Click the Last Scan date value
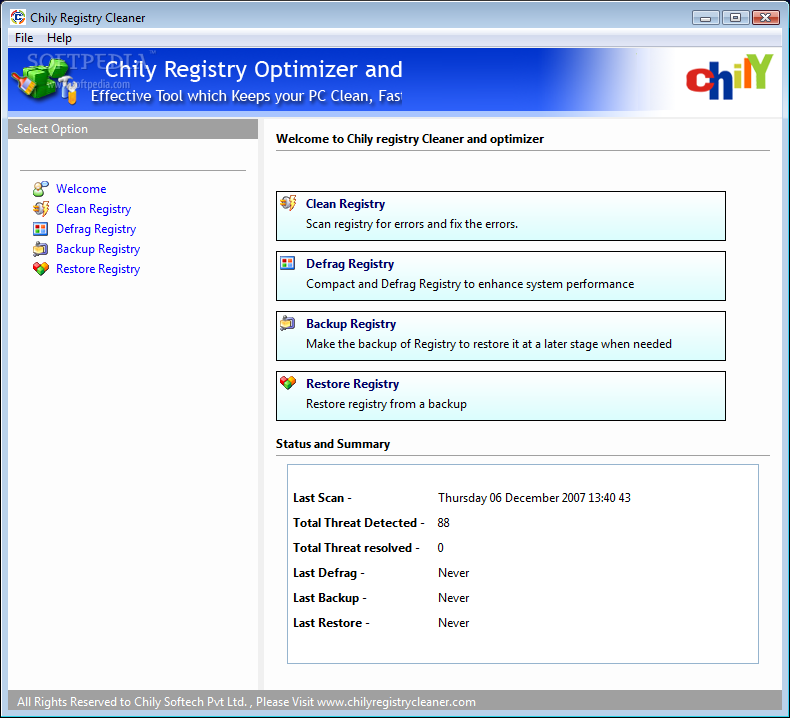Screen dimensions: 790x718 [534, 498]
